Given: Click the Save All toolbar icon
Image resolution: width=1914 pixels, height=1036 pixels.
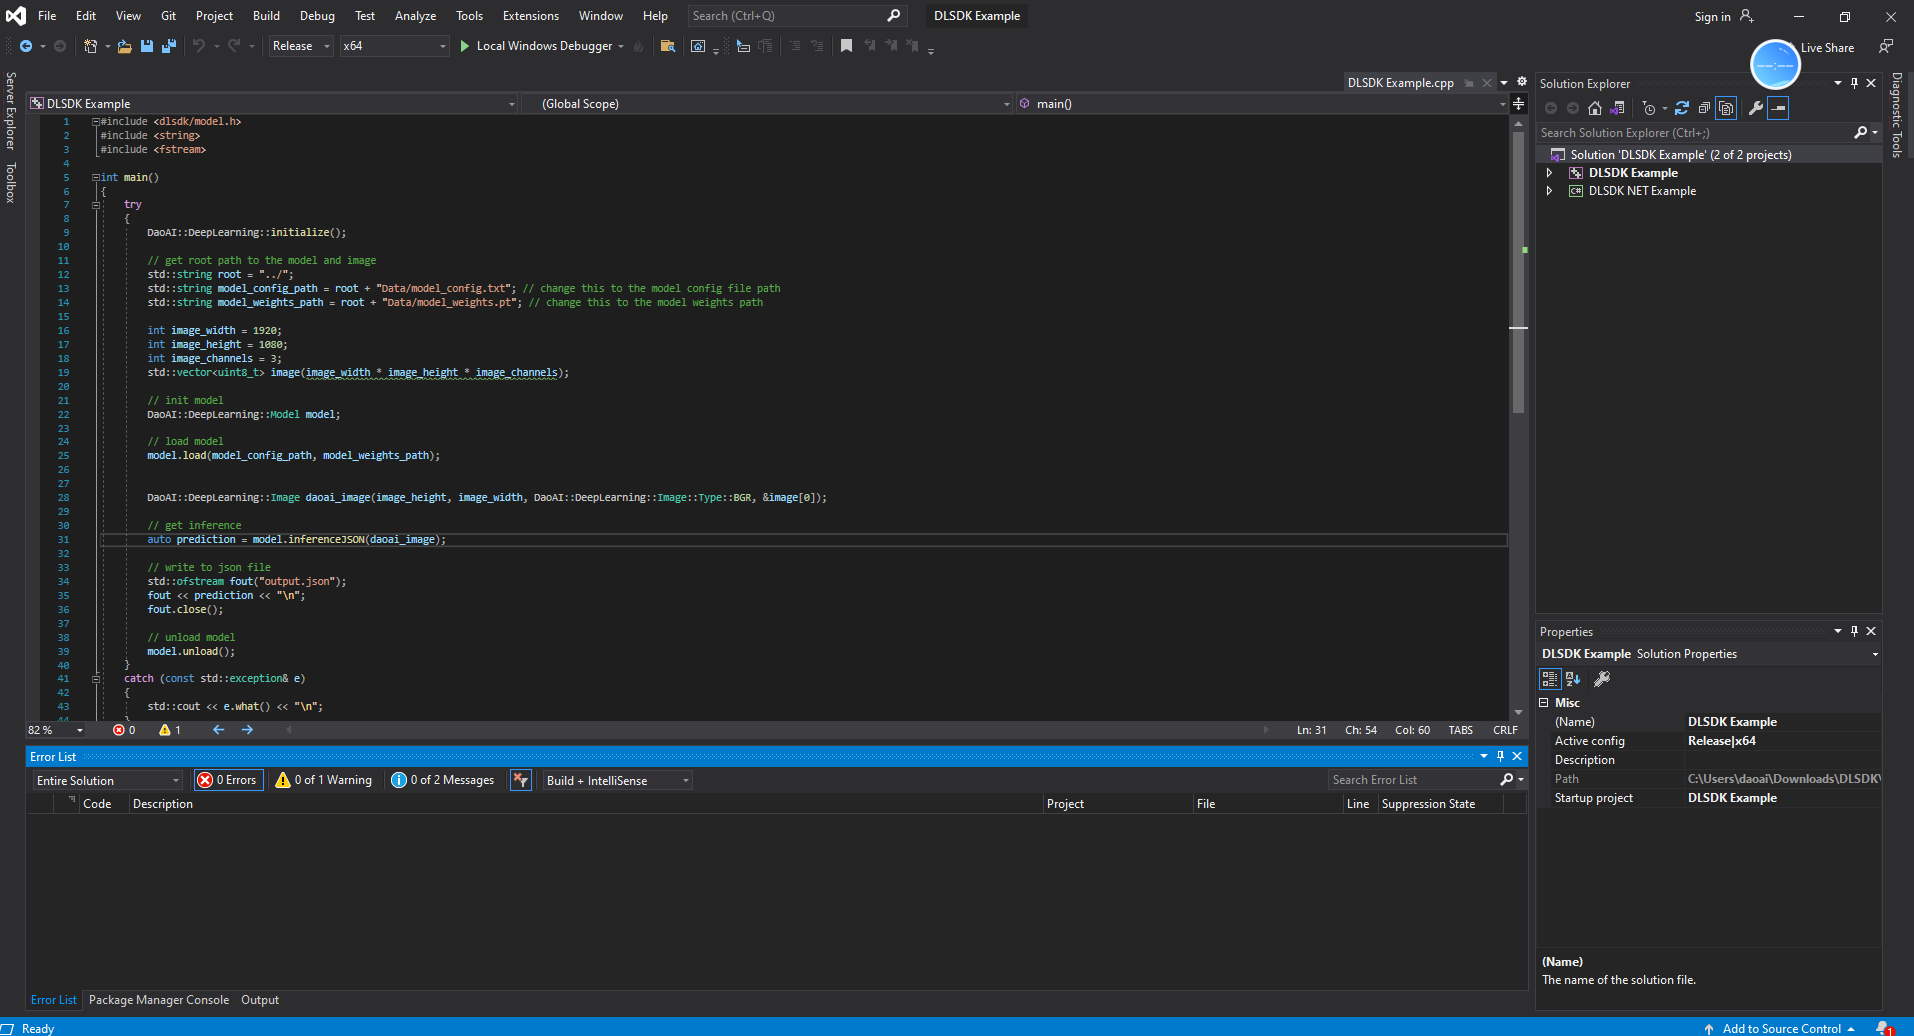Looking at the screenshot, I should [168, 46].
